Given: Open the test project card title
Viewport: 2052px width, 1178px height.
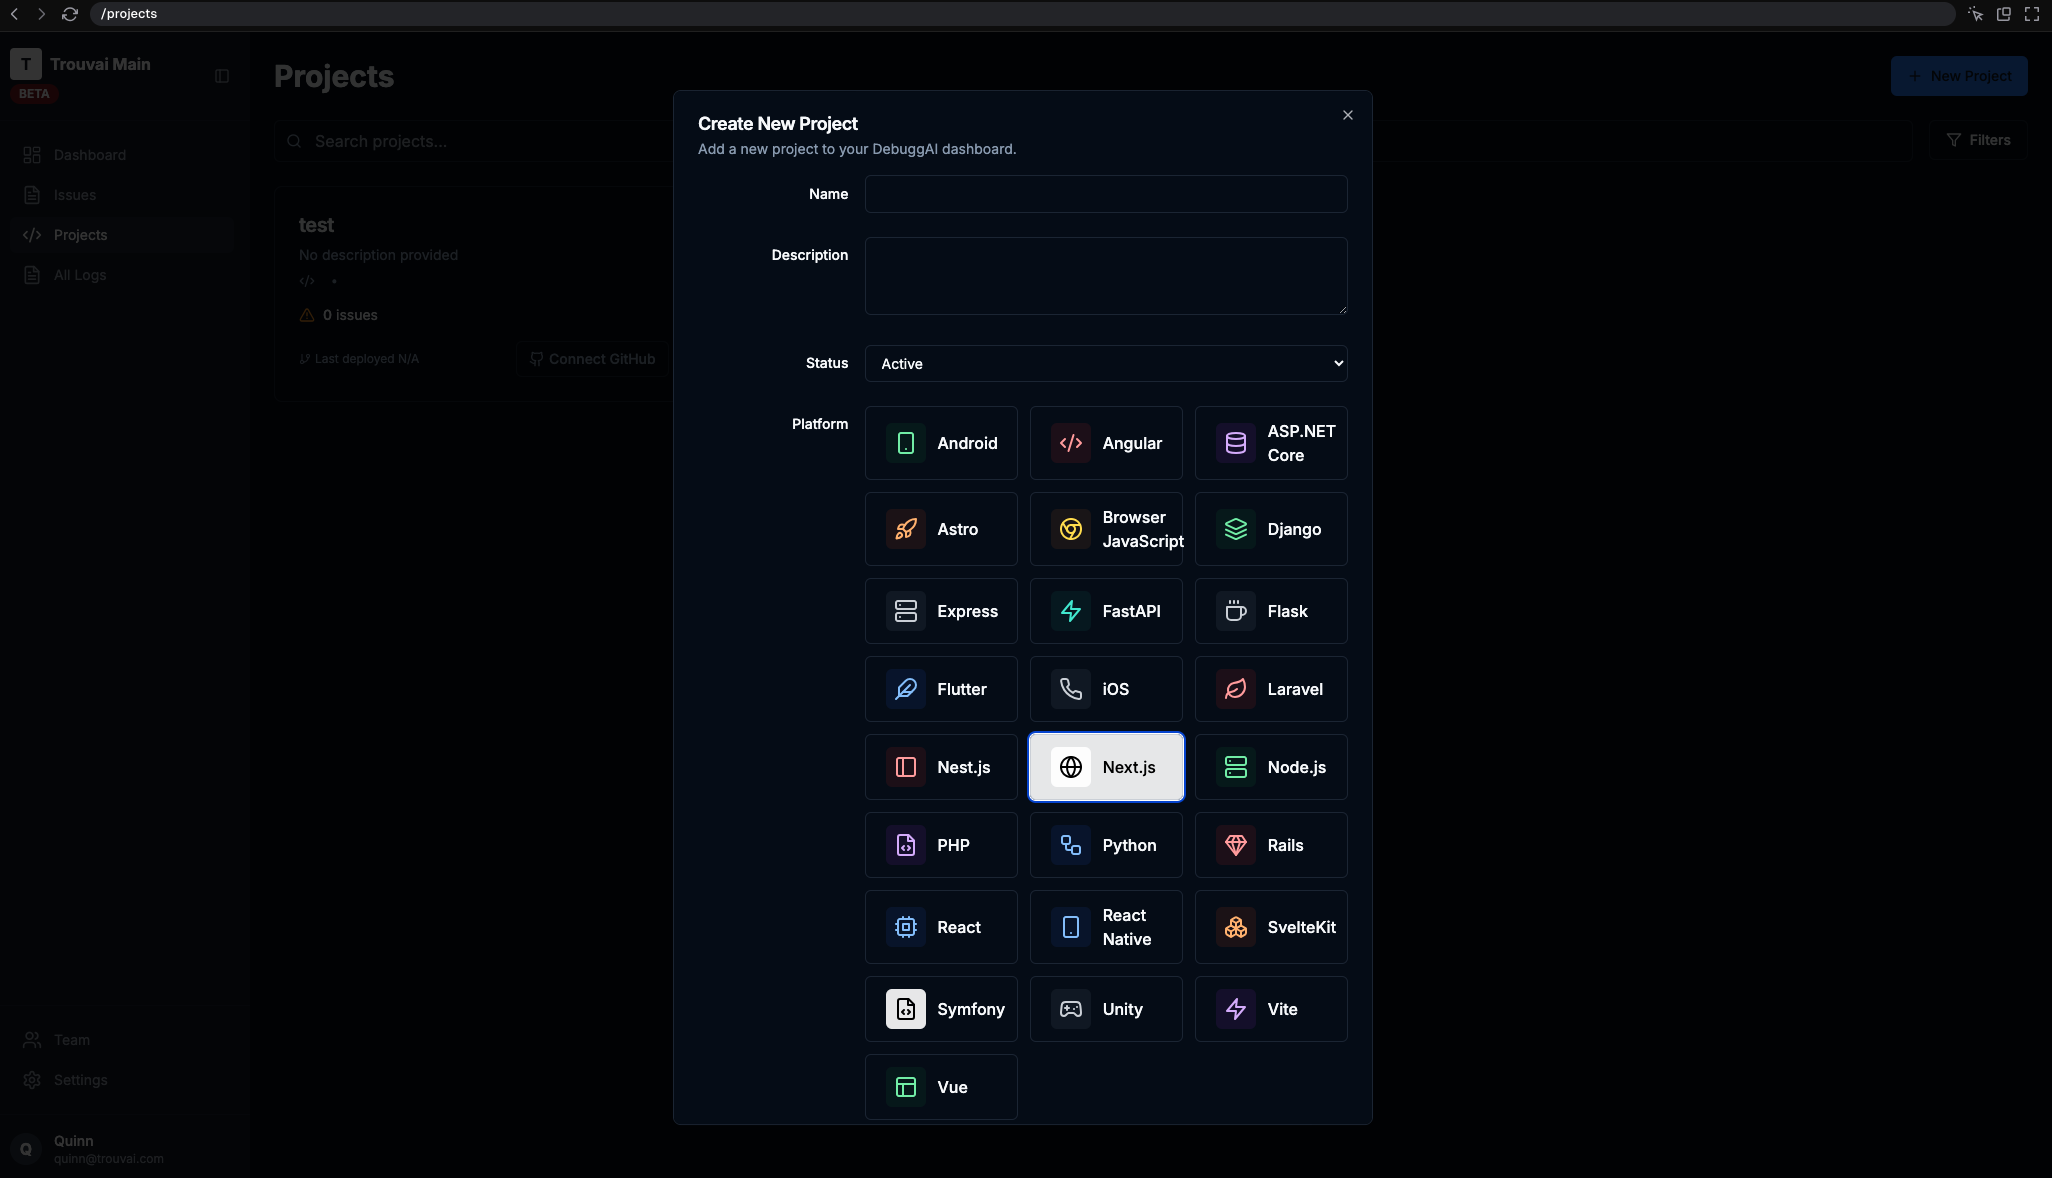Looking at the screenshot, I should 316,225.
